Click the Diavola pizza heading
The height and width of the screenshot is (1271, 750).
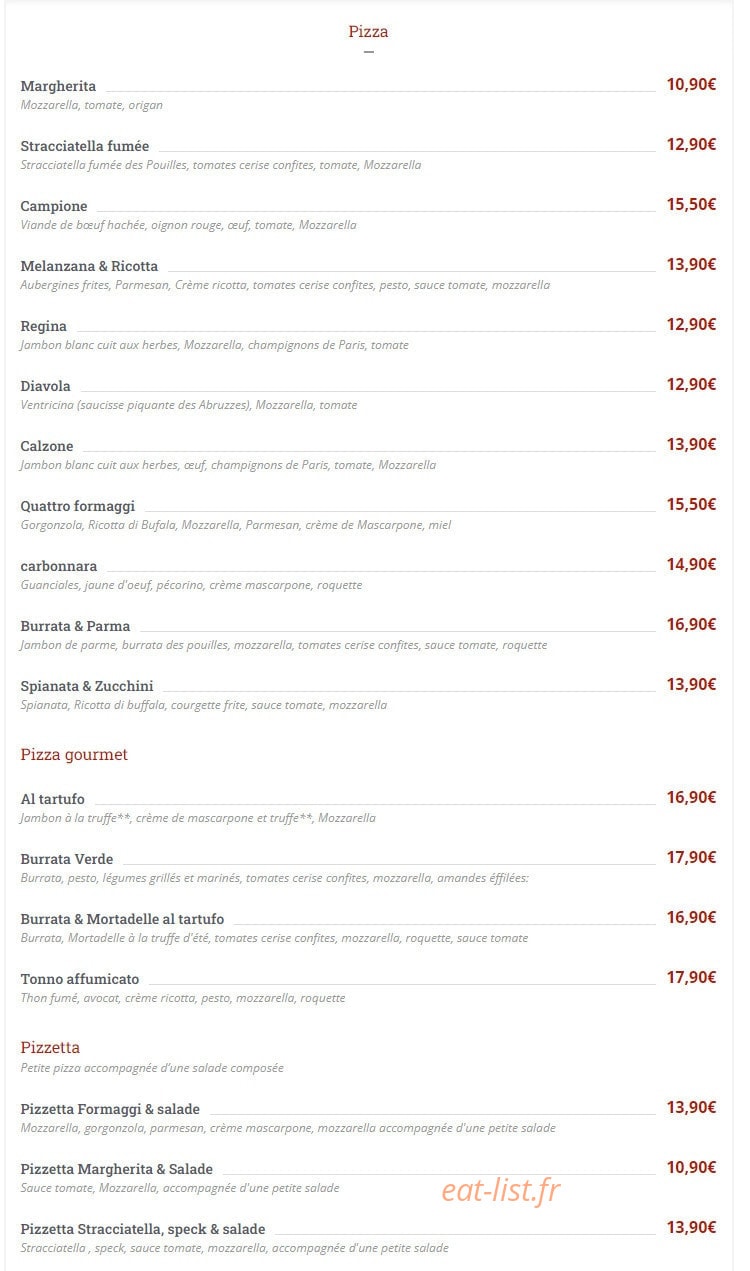pos(46,386)
